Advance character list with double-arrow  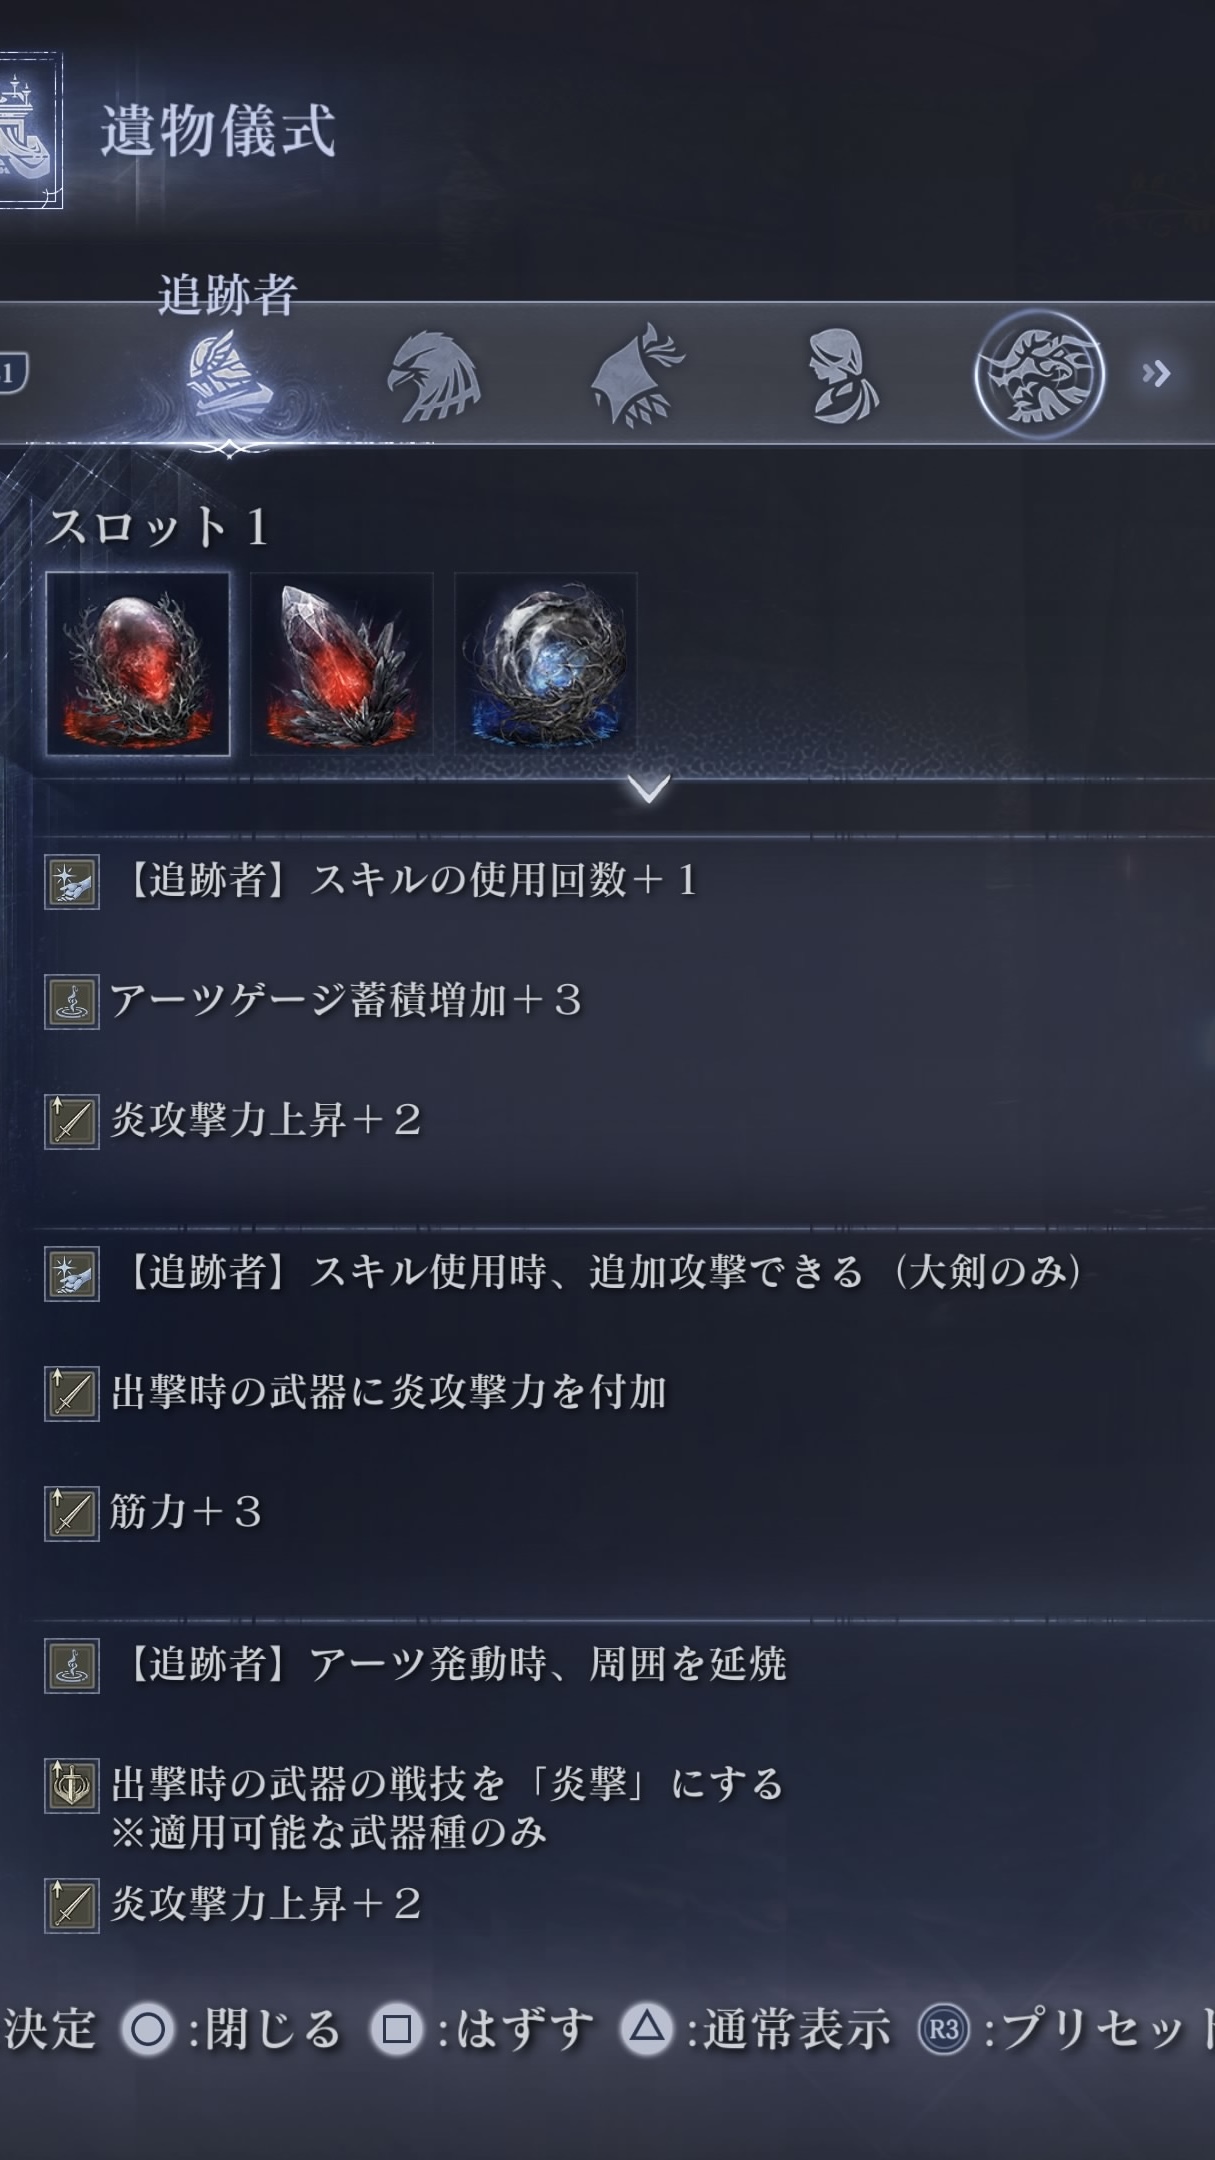click(x=1156, y=374)
